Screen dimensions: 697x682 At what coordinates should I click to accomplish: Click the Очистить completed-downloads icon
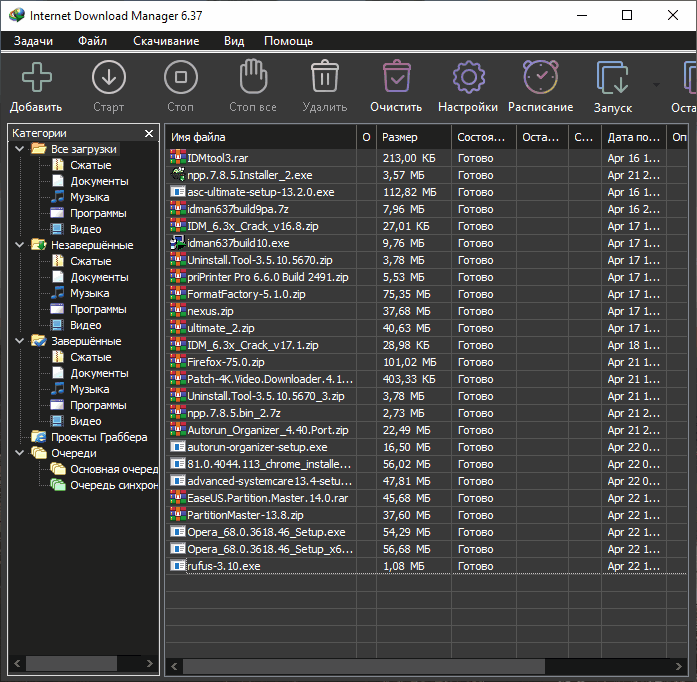click(x=397, y=76)
